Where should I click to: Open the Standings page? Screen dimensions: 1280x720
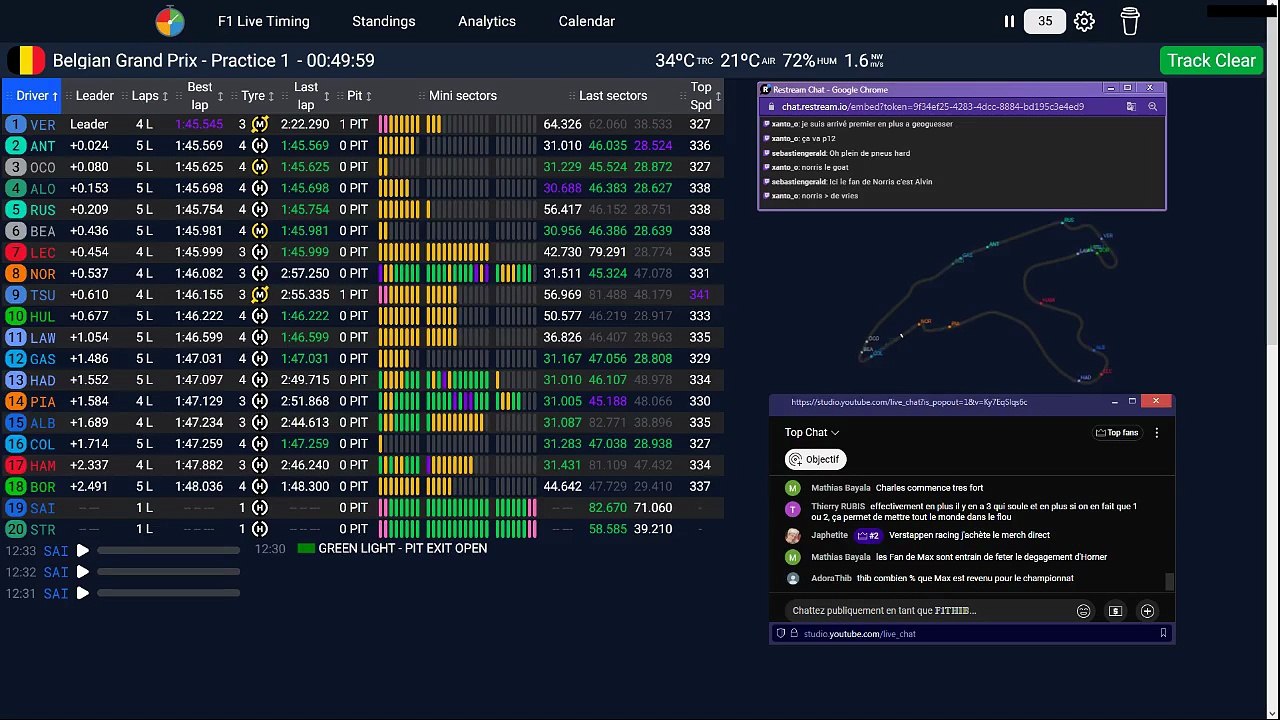tap(384, 21)
